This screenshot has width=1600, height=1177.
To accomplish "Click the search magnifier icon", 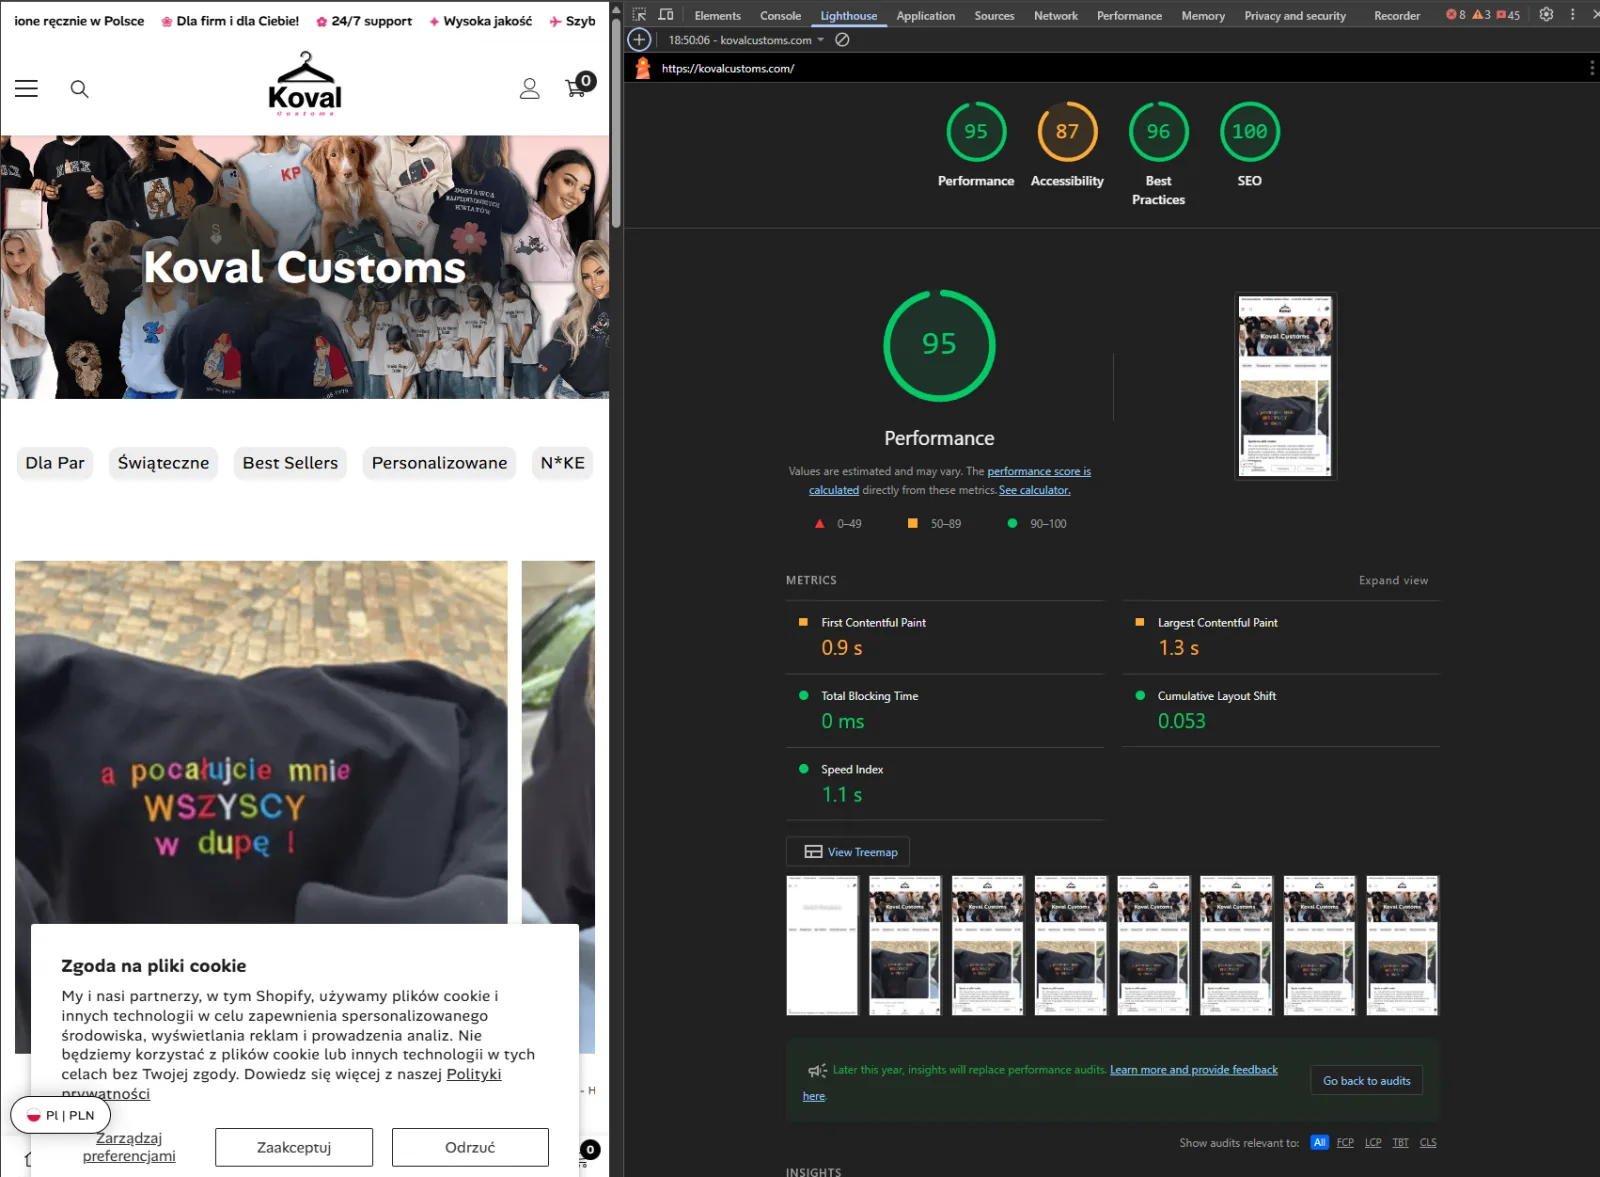I will tap(80, 89).
